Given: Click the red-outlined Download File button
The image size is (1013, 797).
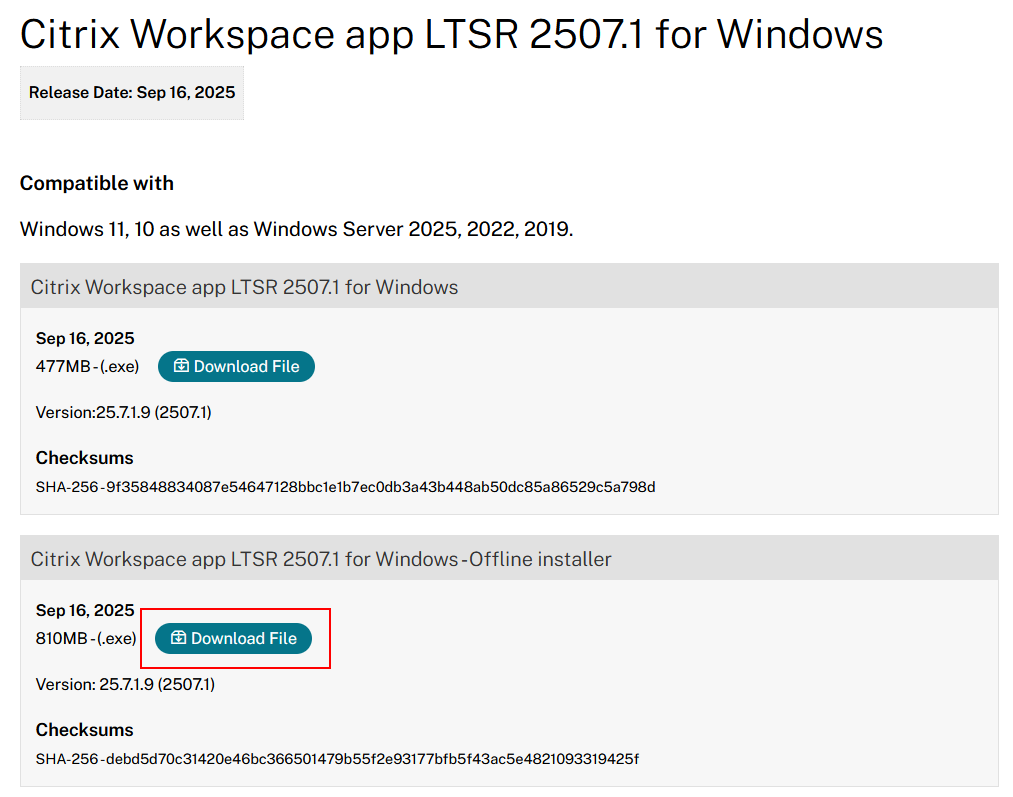Looking at the screenshot, I should tap(236, 638).
